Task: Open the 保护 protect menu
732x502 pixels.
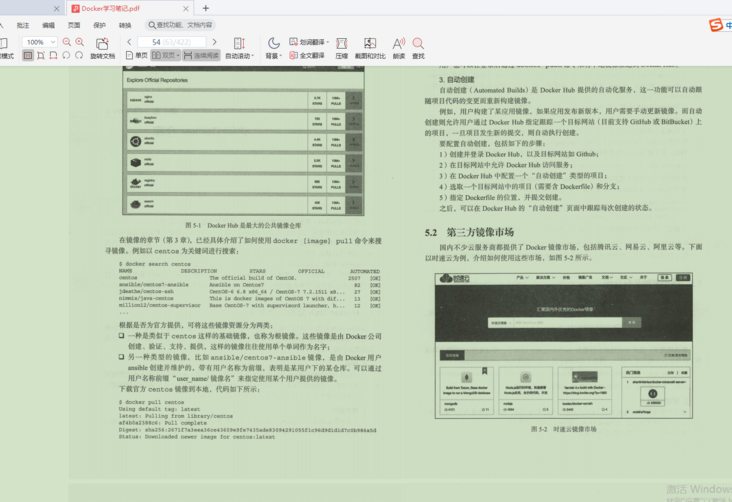Action: pos(99,25)
